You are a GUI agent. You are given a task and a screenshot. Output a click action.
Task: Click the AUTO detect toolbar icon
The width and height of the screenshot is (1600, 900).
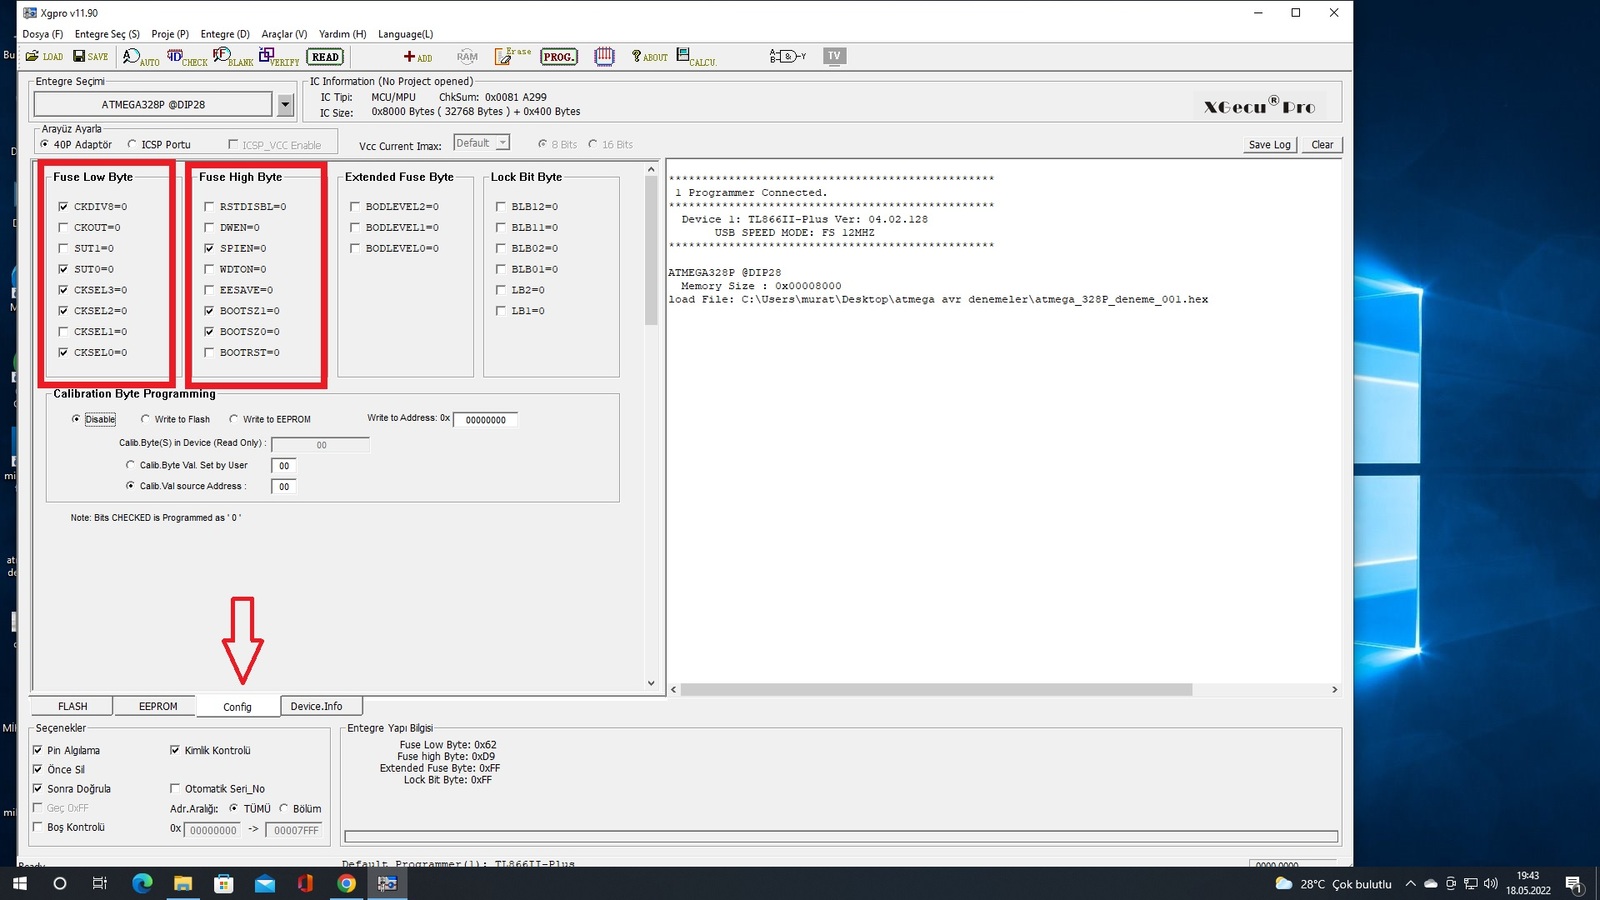pos(141,57)
